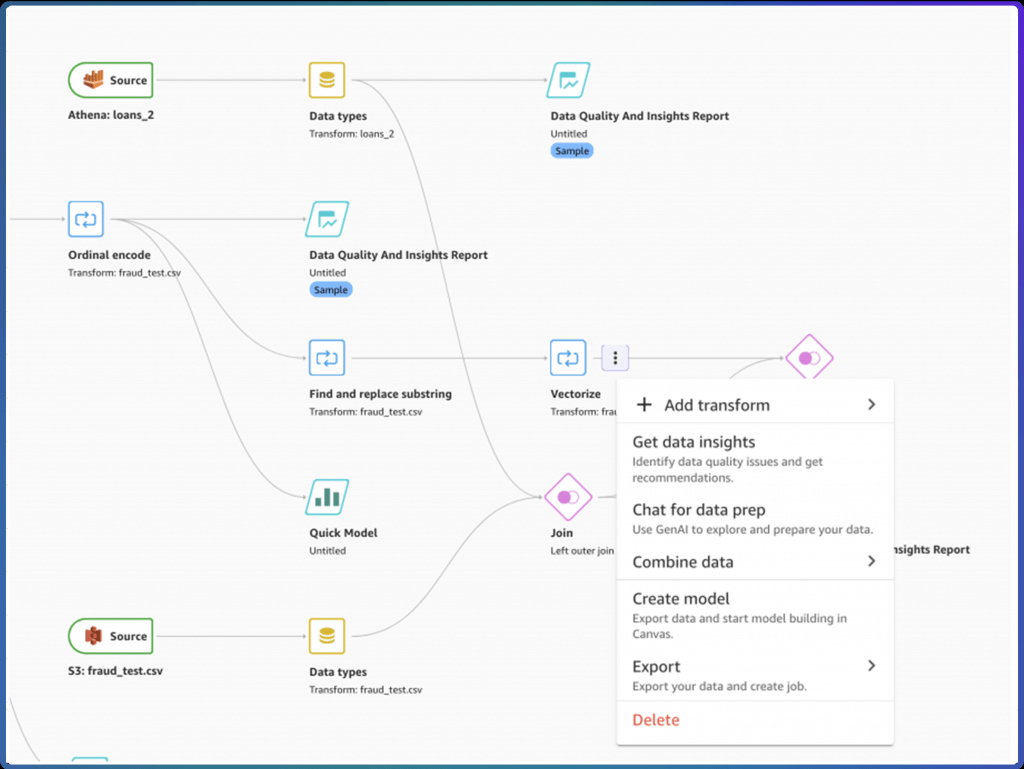The height and width of the screenshot is (769, 1024).
Task: Select the S3 fraud_test.csv Source node
Action: 111,636
